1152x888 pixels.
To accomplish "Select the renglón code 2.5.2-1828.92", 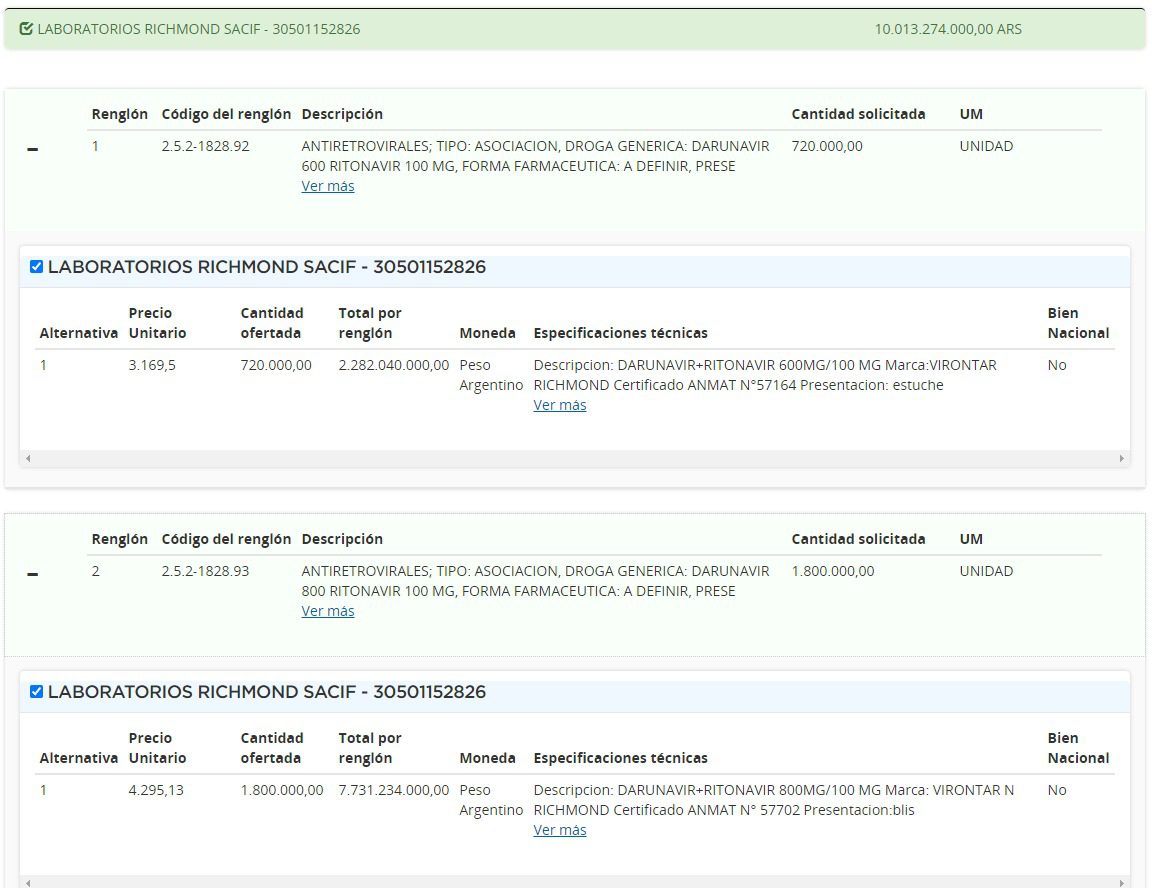I will (205, 146).
